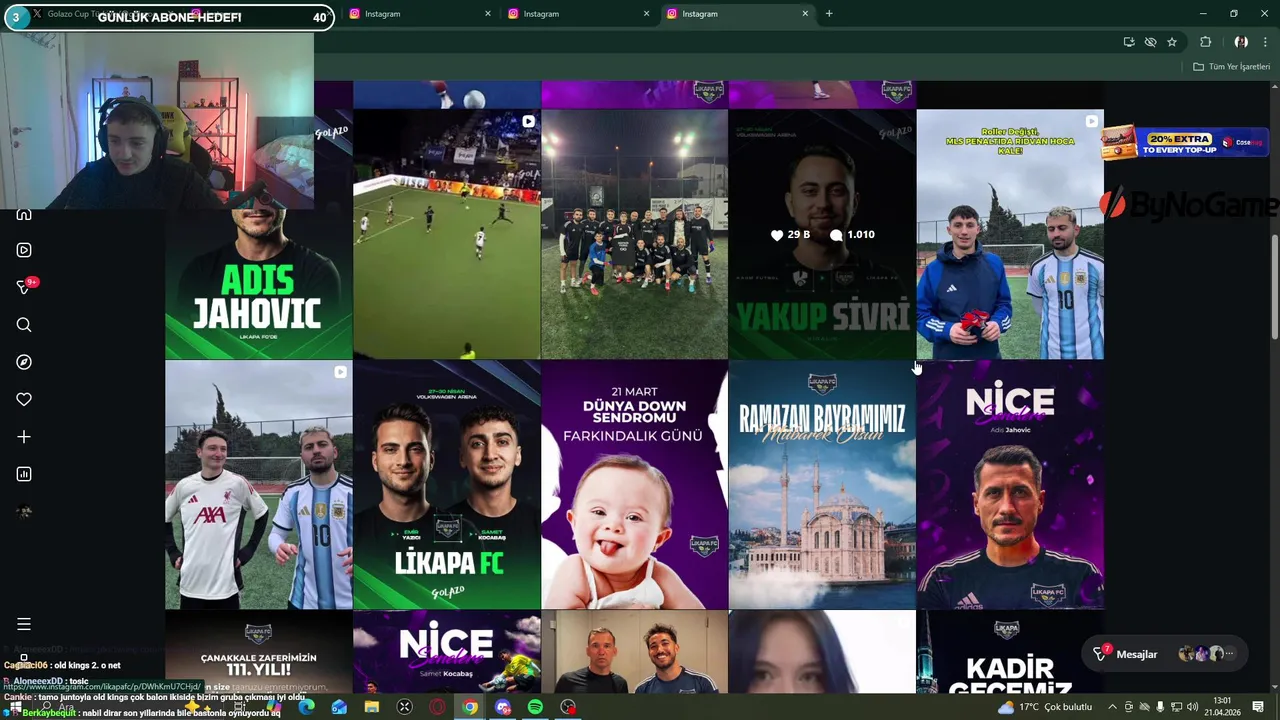Screen dimensions: 1280x720
Task: Open the Çanakkale Zaferimizin 111. Yılı post
Action: click(x=259, y=652)
